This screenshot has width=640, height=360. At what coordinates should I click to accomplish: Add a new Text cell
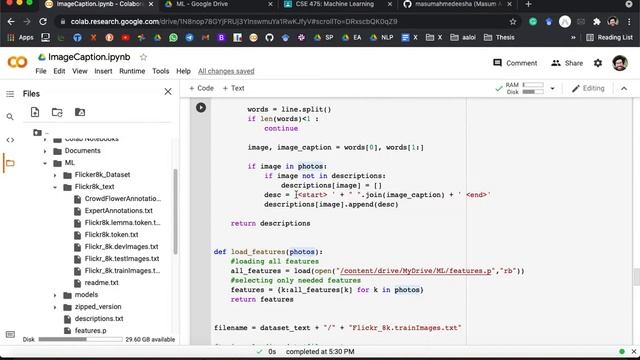[x=233, y=88]
